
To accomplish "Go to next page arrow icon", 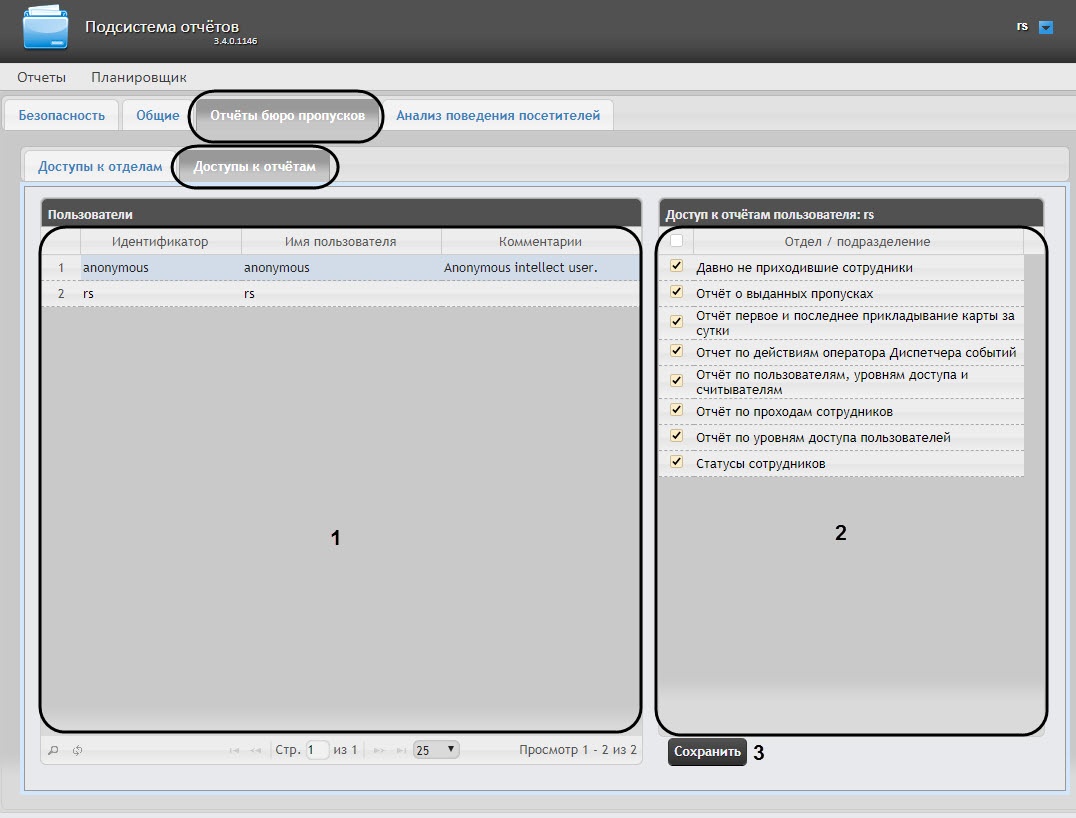I will tap(378, 751).
